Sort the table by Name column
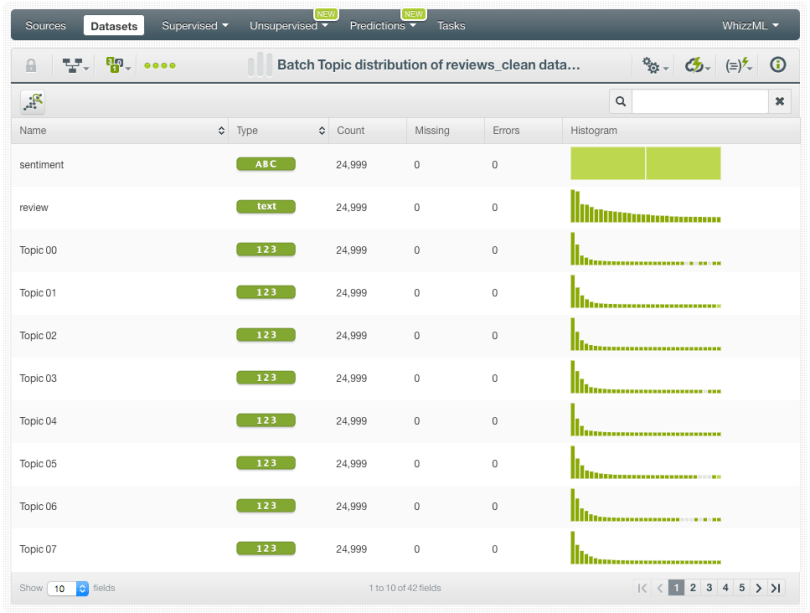The height and width of the screenshot is (613, 810). pyautogui.click(x=121, y=130)
